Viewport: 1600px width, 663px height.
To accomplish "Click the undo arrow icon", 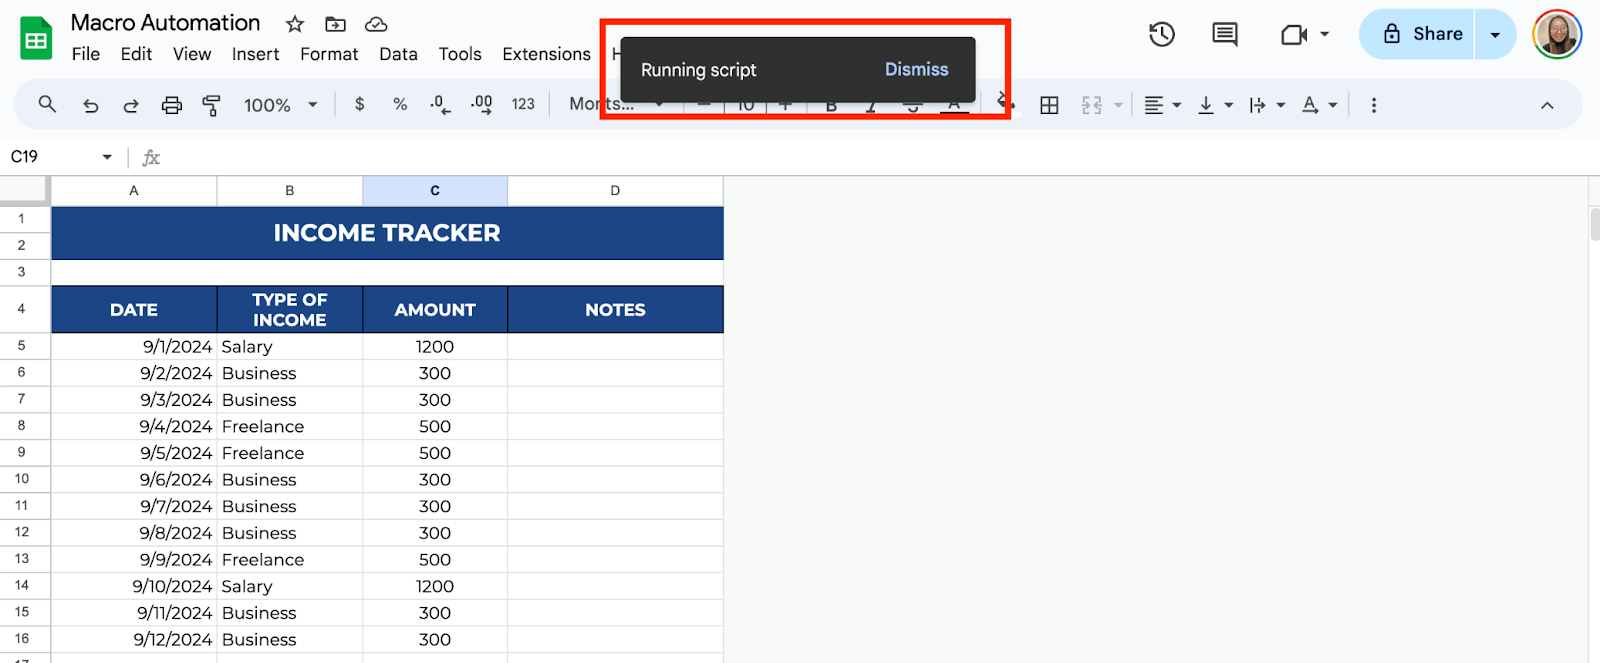I will tap(91, 105).
